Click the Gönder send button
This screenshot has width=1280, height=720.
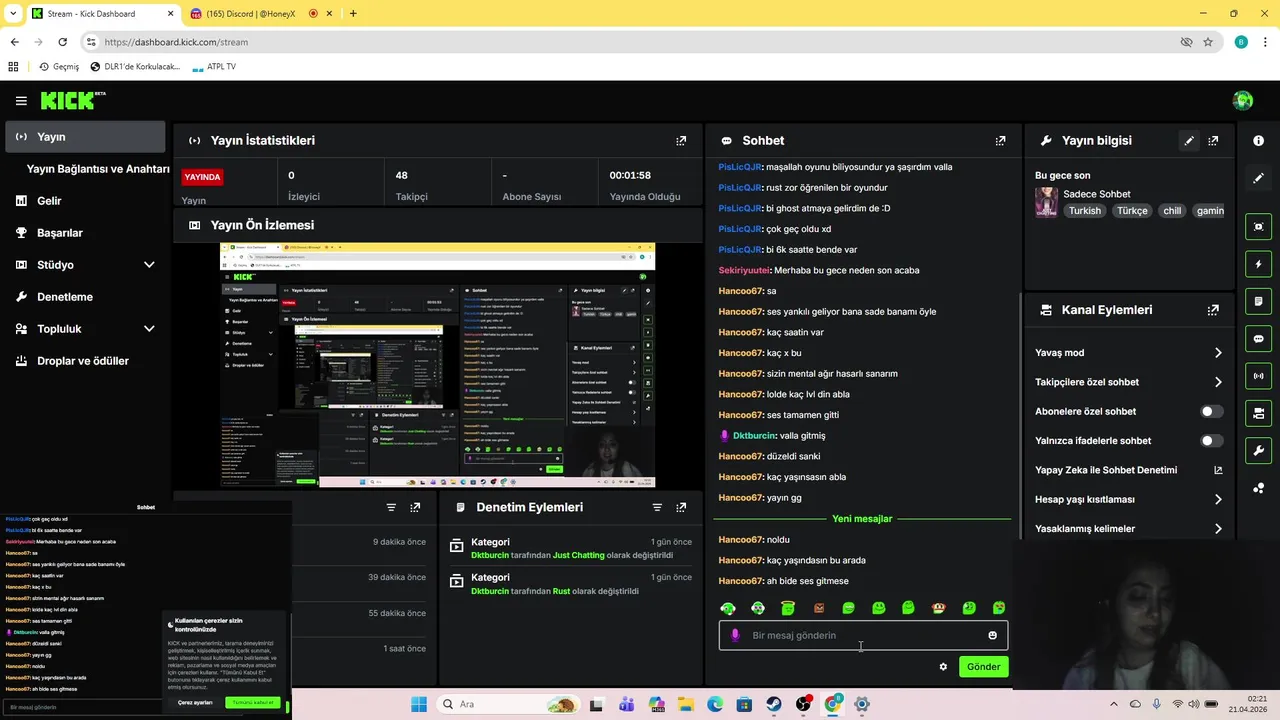click(983, 666)
